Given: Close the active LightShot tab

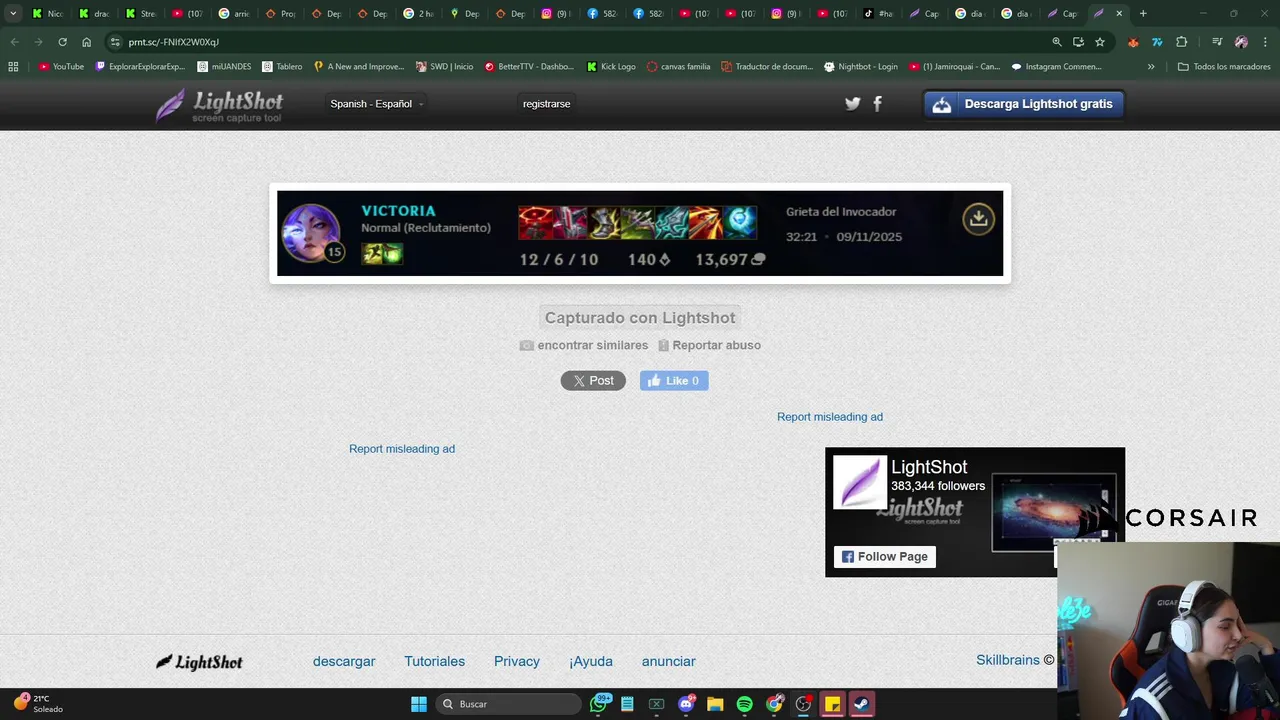Looking at the screenshot, I should (x=1119, y=14).
